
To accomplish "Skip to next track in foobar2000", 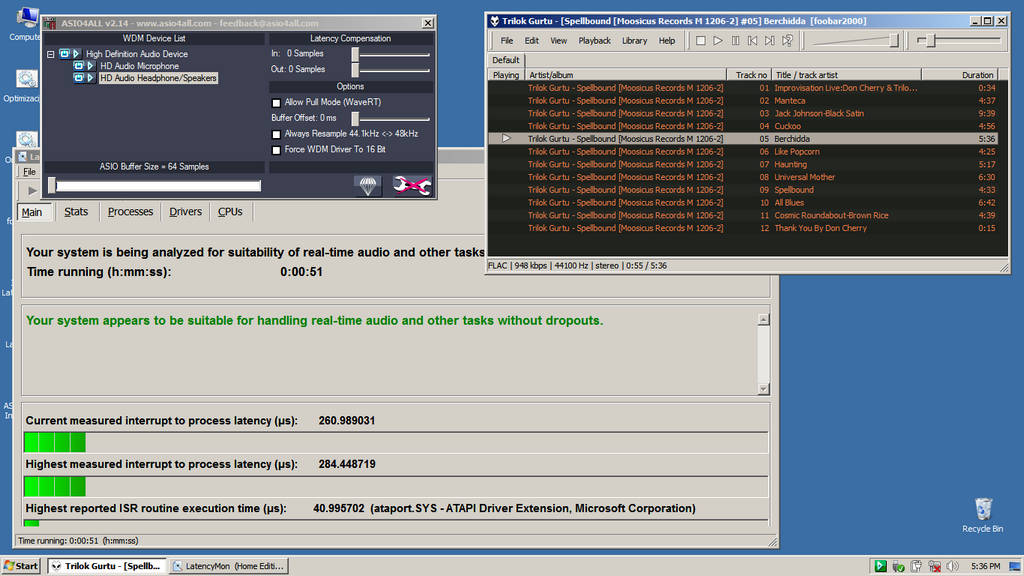I will pos(770,40).
